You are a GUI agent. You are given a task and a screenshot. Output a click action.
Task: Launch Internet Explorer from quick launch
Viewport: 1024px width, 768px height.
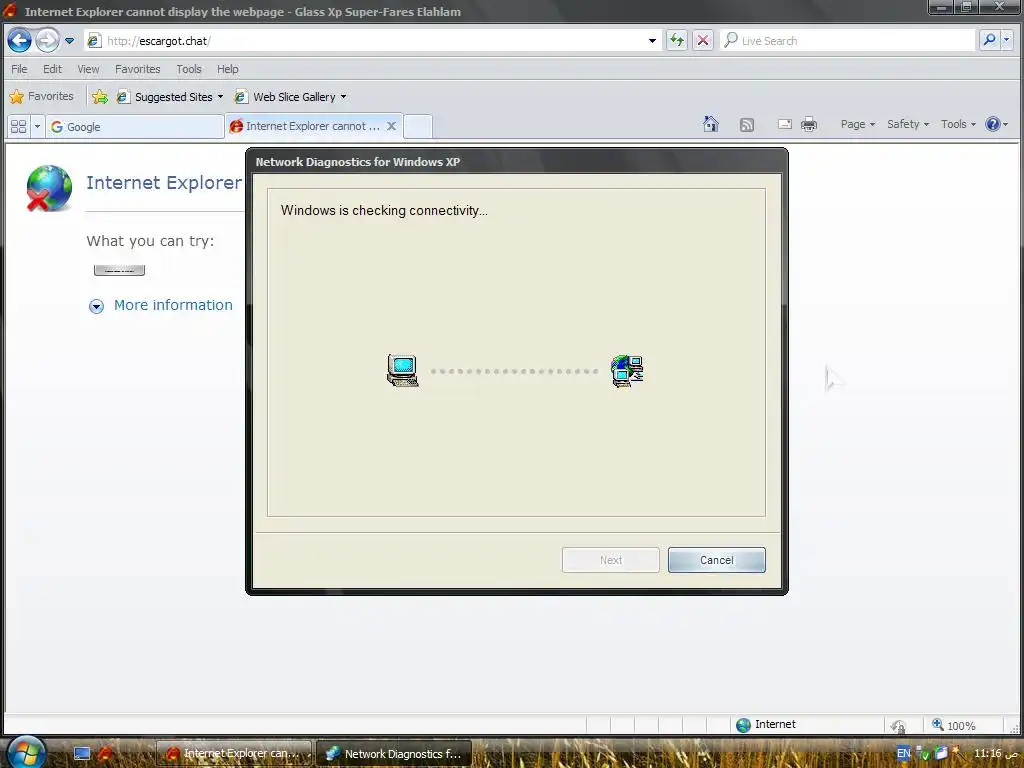pos(106,753)
